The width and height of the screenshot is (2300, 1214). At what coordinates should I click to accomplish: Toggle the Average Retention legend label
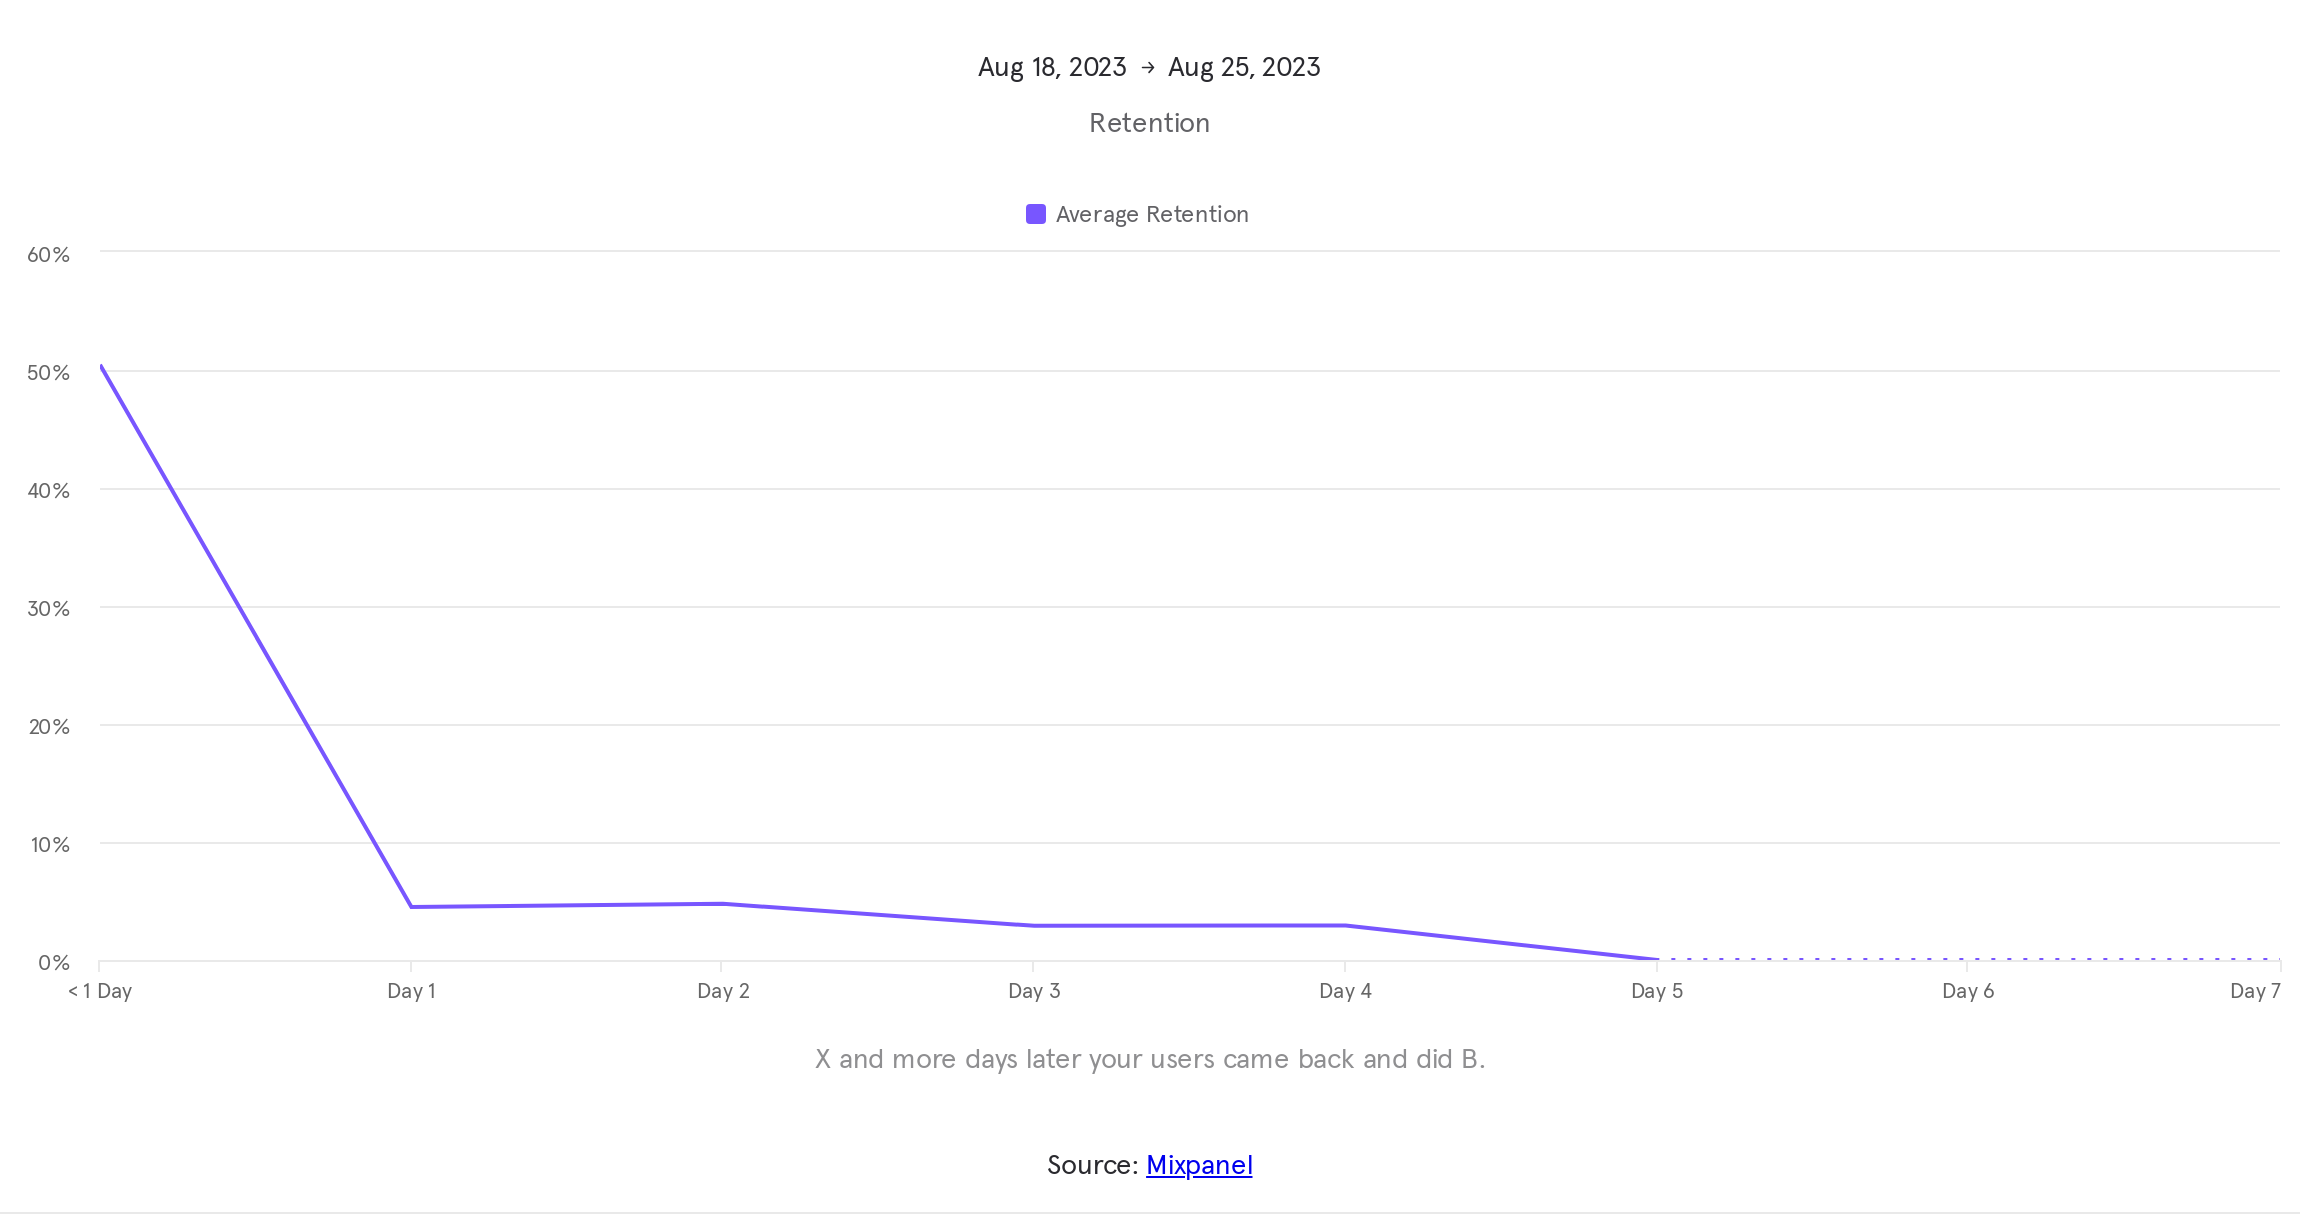[1152, 214]
